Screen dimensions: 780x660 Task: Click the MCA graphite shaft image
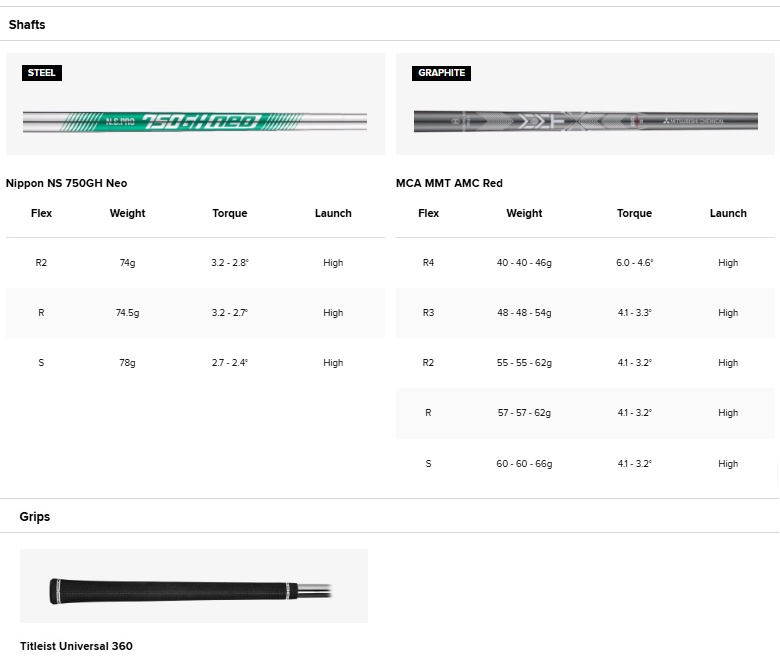click(x=586, y=122)
